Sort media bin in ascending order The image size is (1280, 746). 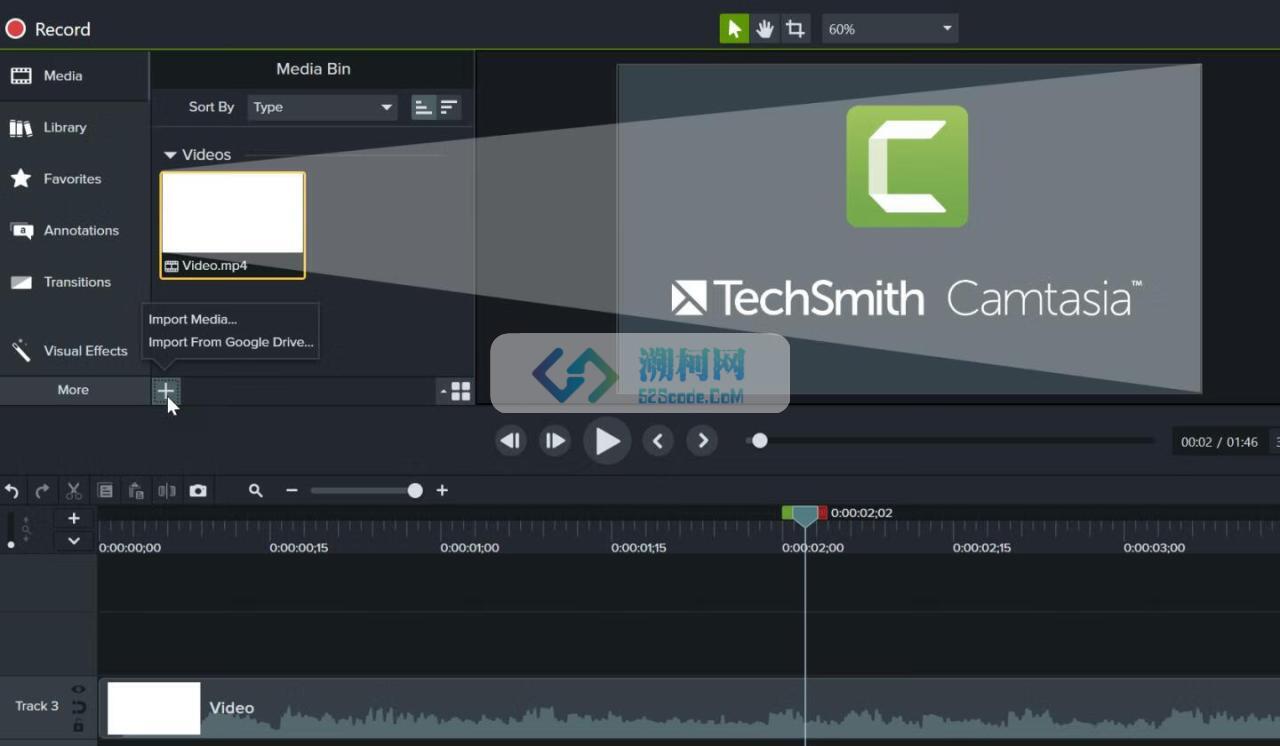click(x=424, y=107)
